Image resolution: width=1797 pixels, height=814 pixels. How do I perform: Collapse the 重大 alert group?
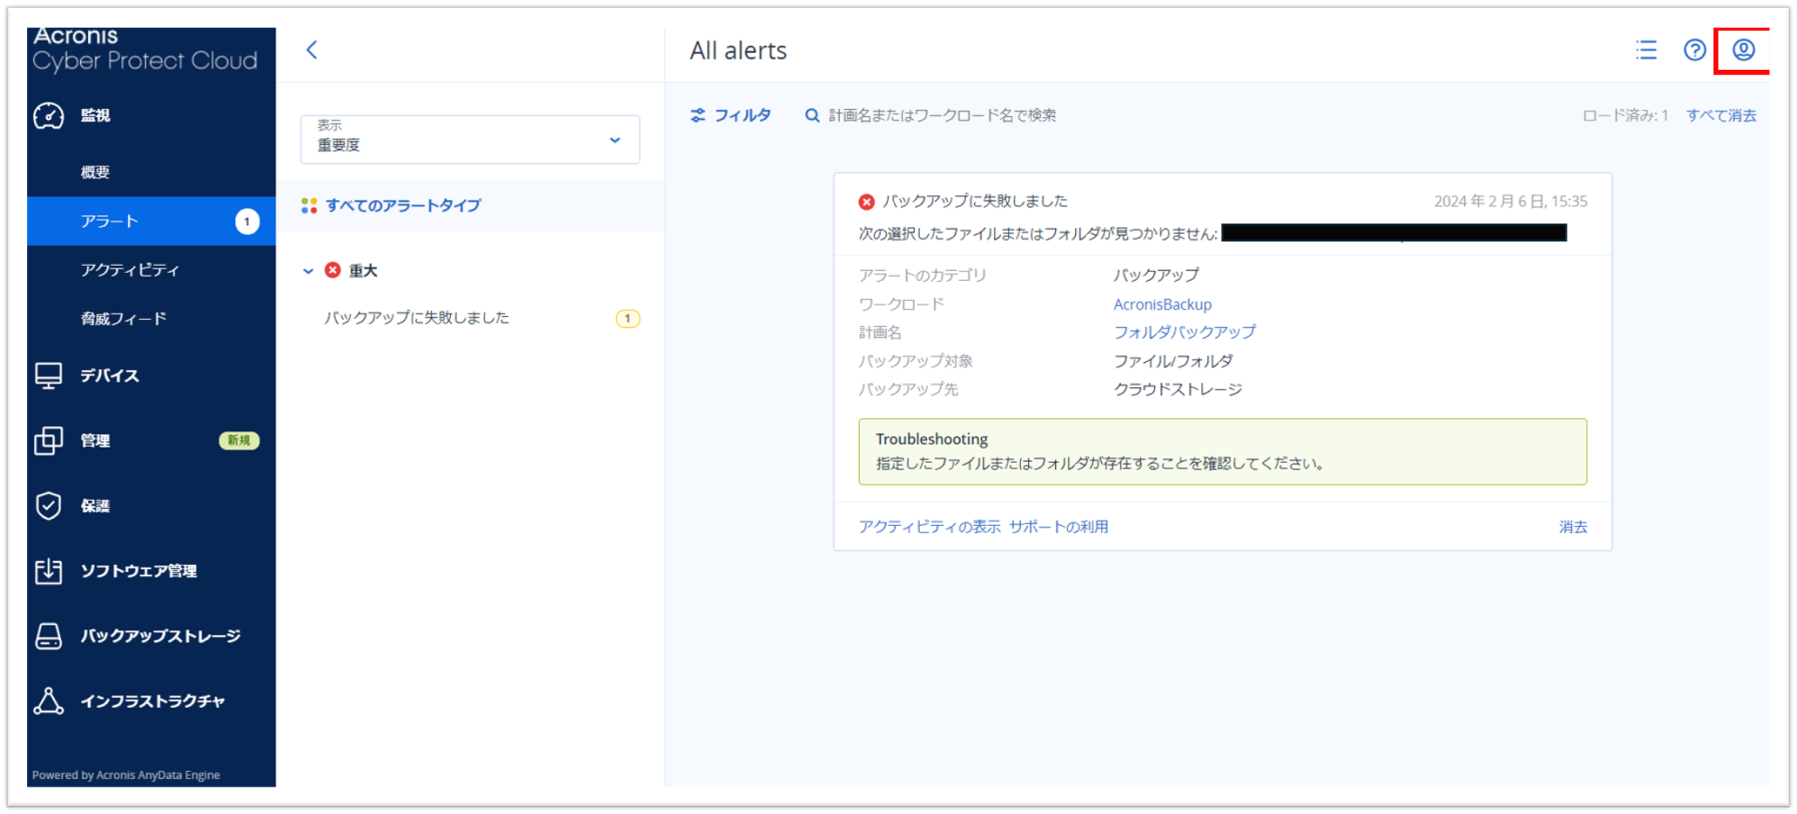308,271
